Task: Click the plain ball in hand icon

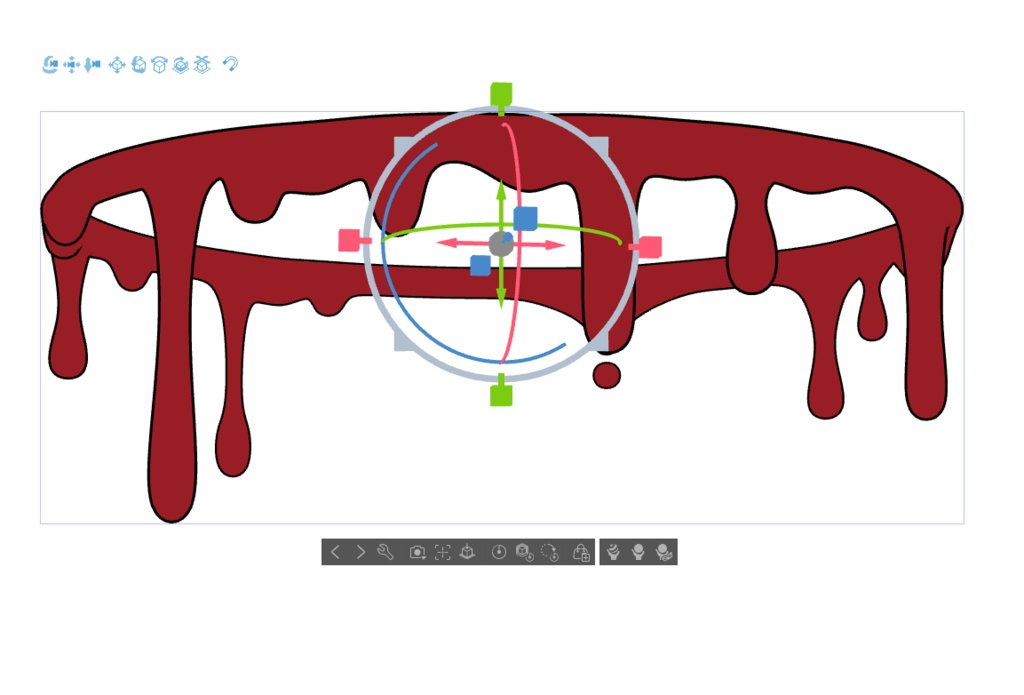Action: point(638,553)
